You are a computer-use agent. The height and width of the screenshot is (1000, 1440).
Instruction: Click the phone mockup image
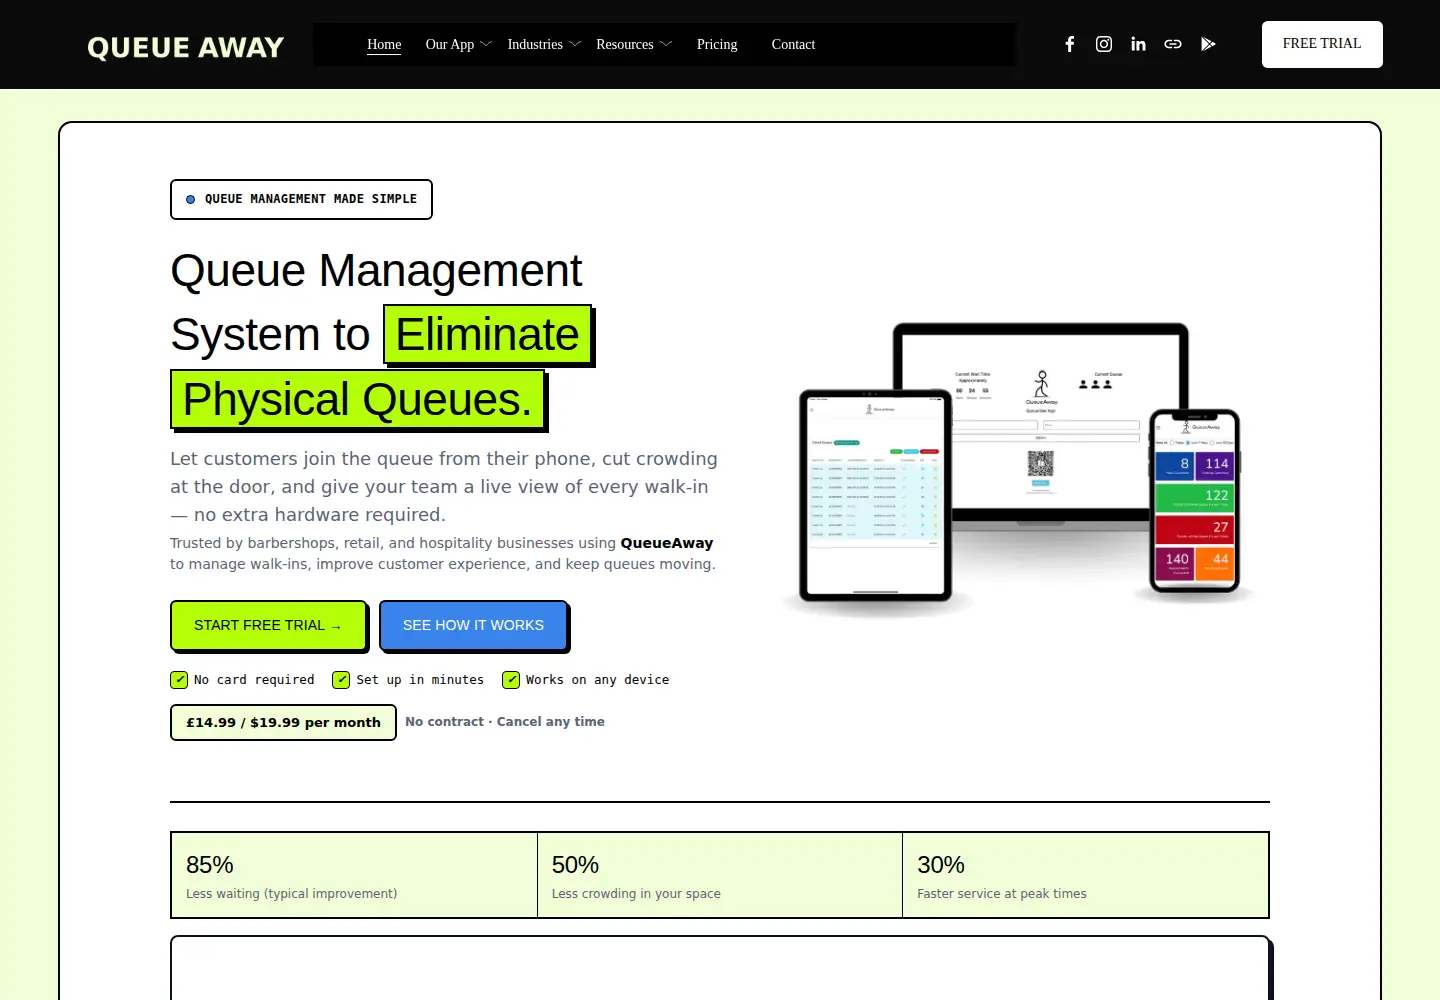[1195, 501]
